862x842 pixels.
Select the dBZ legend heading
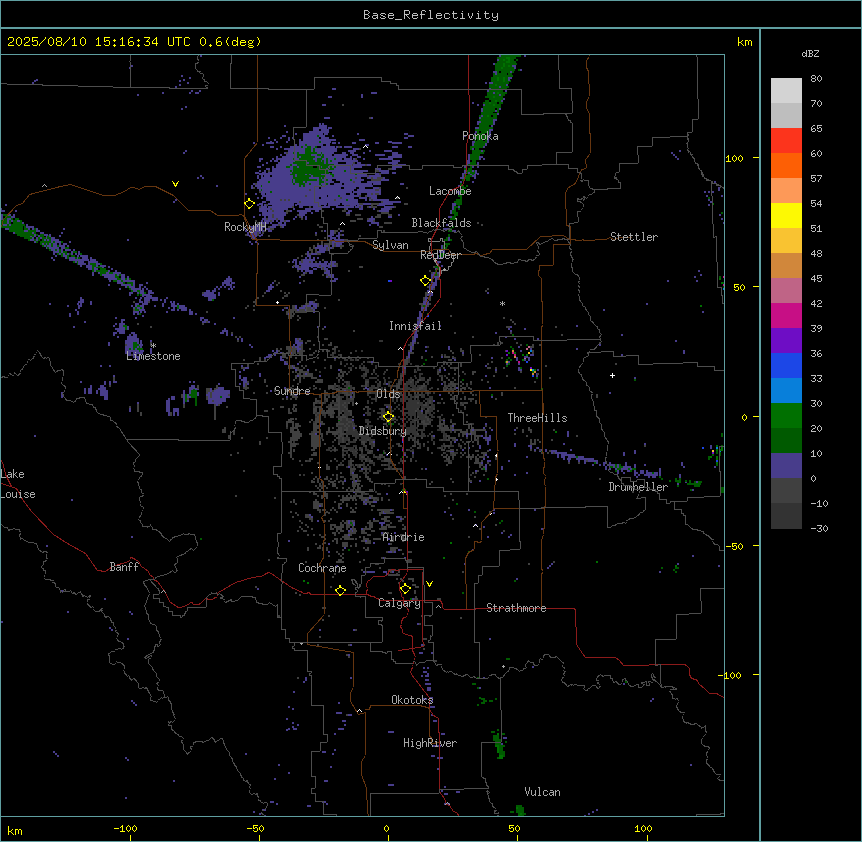coord(810,53)
